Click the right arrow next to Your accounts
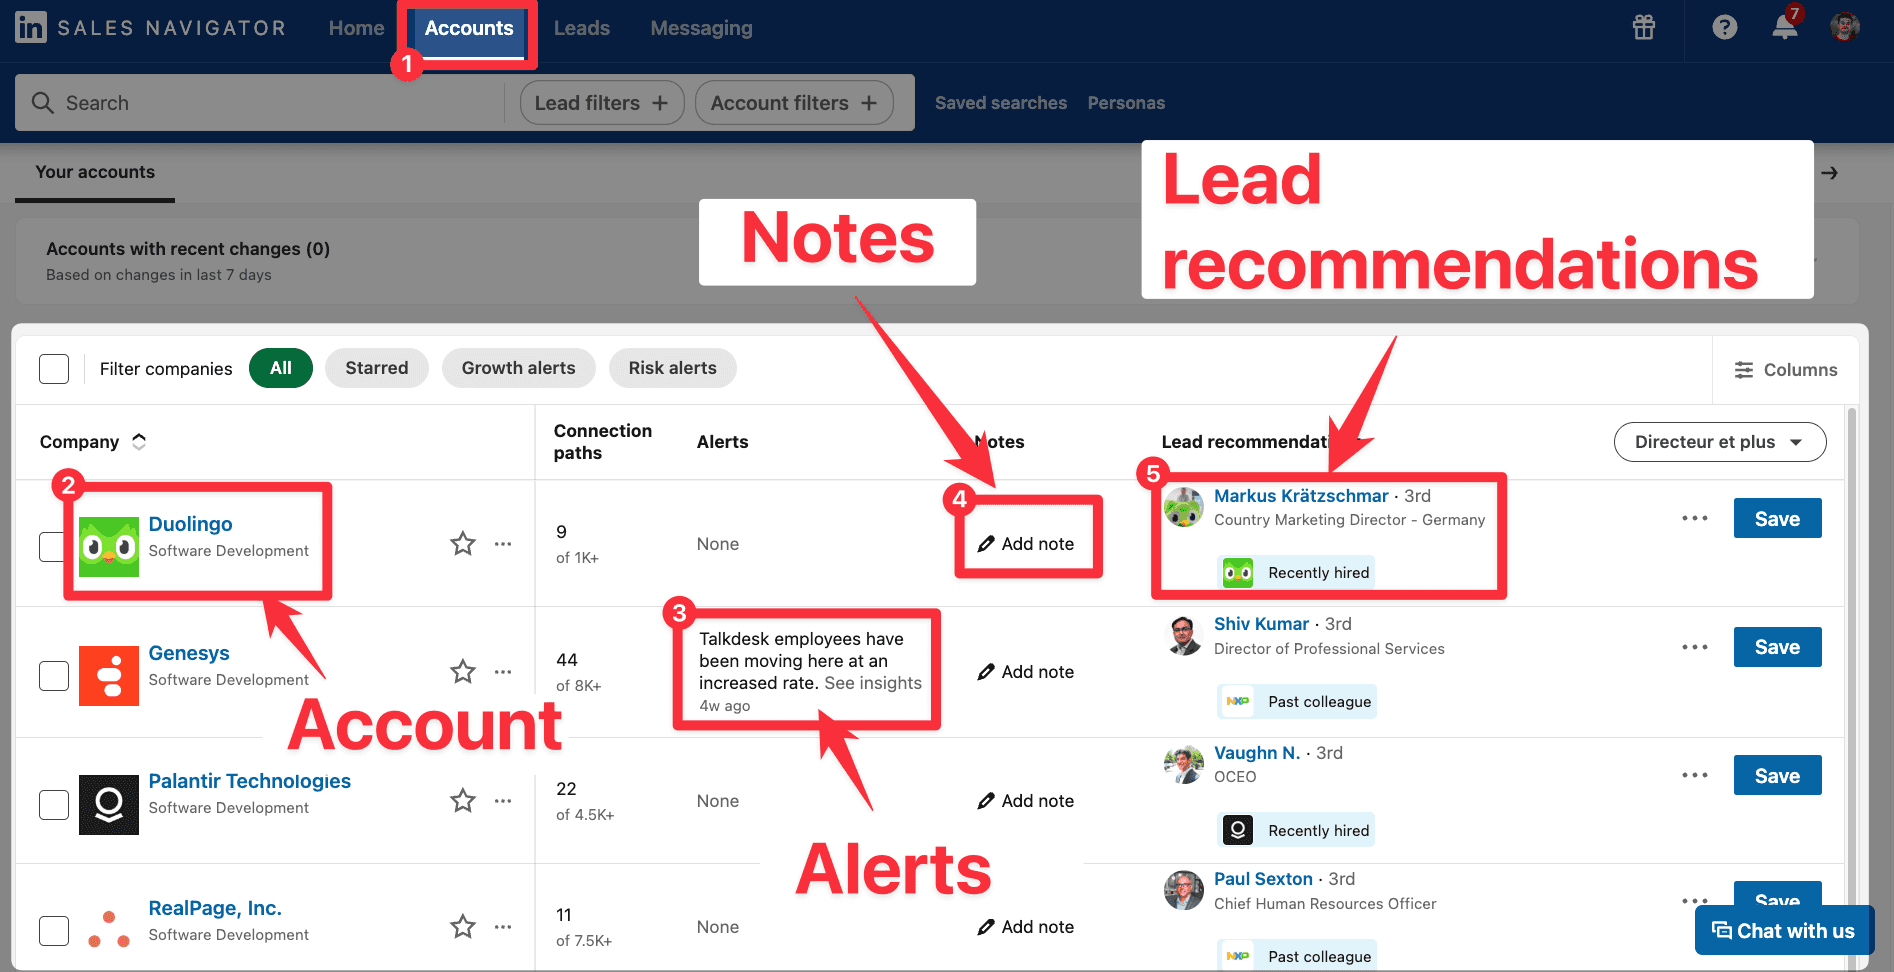This screenshot has height=972, width=1894. click(1829, 173)
